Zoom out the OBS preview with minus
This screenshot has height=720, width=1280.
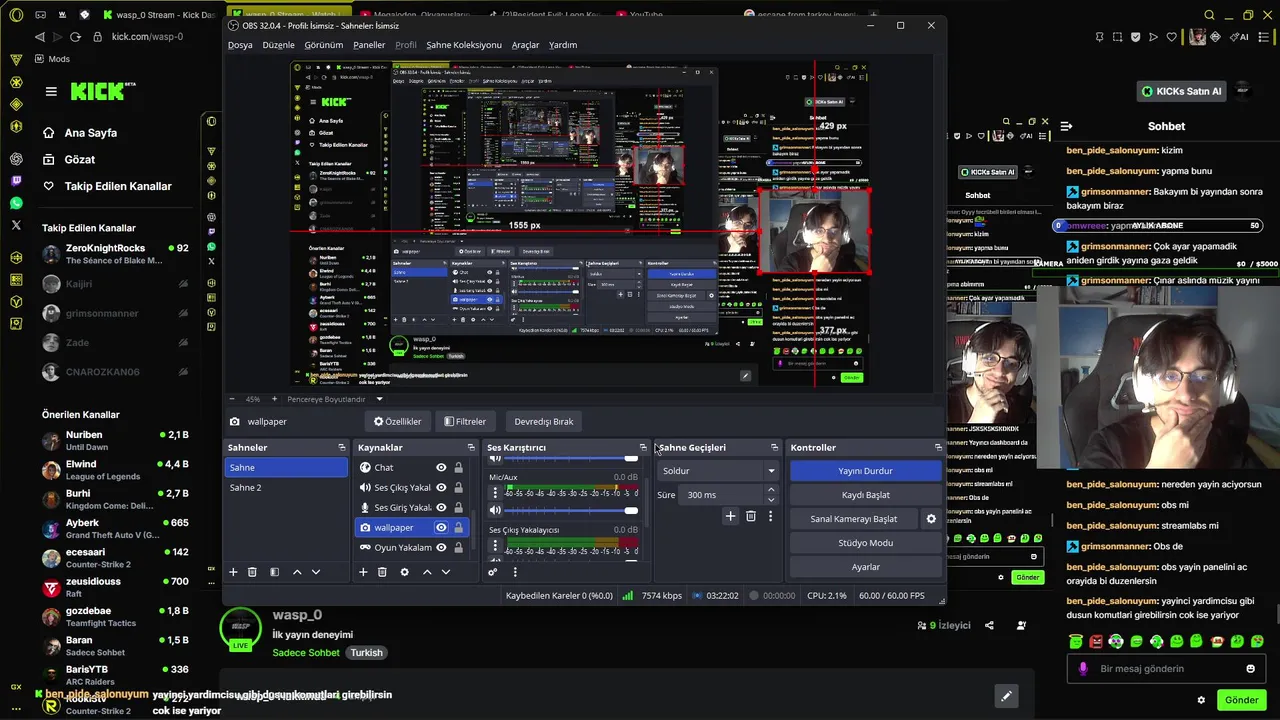click(232, 399)
